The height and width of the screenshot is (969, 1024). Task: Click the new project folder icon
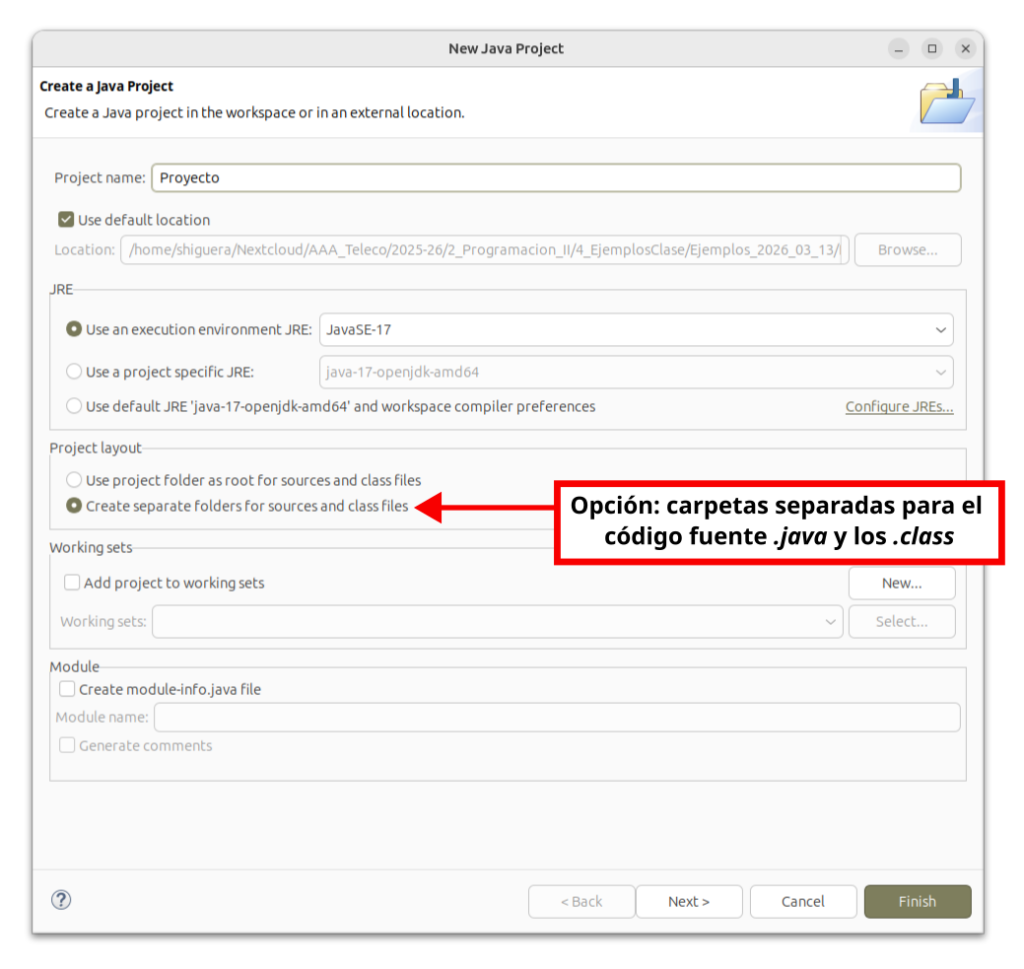pos(945,102)
